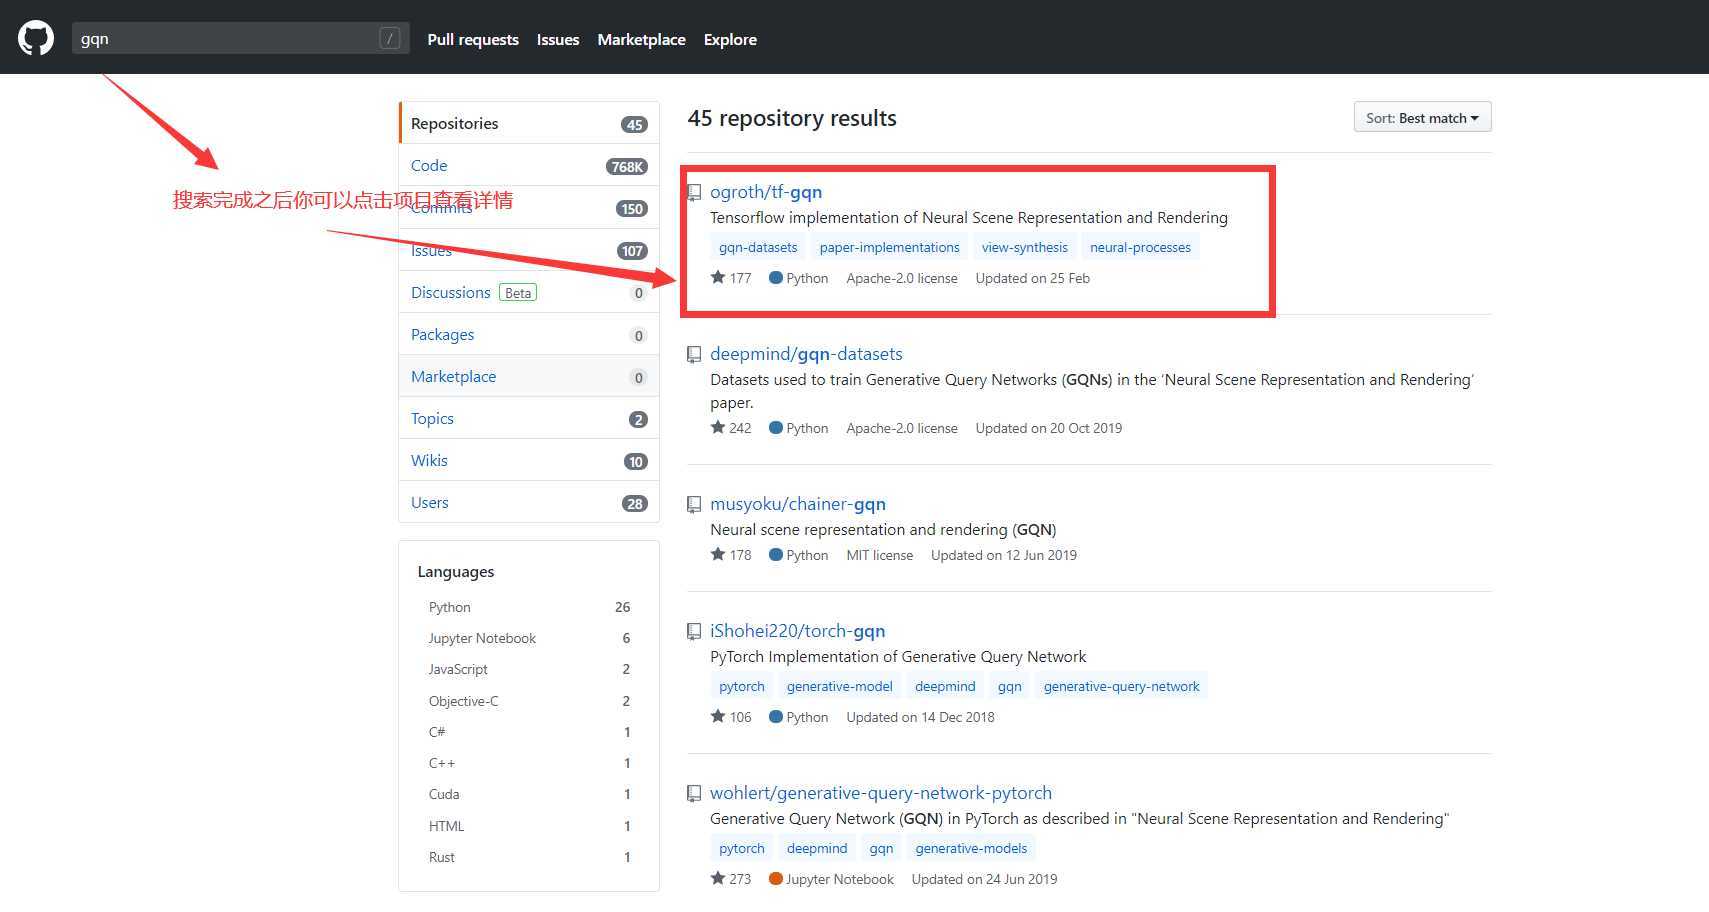Filter results by Objective-C language
The image size is (1709, 912).
pos(529,701)
